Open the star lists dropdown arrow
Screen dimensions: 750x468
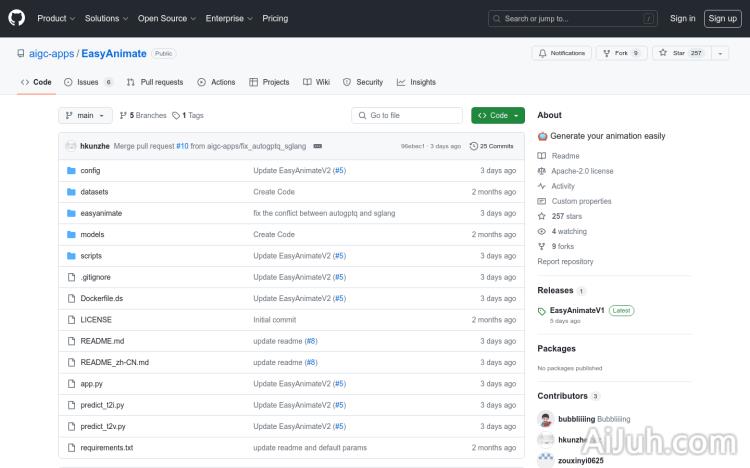[719, 53]
